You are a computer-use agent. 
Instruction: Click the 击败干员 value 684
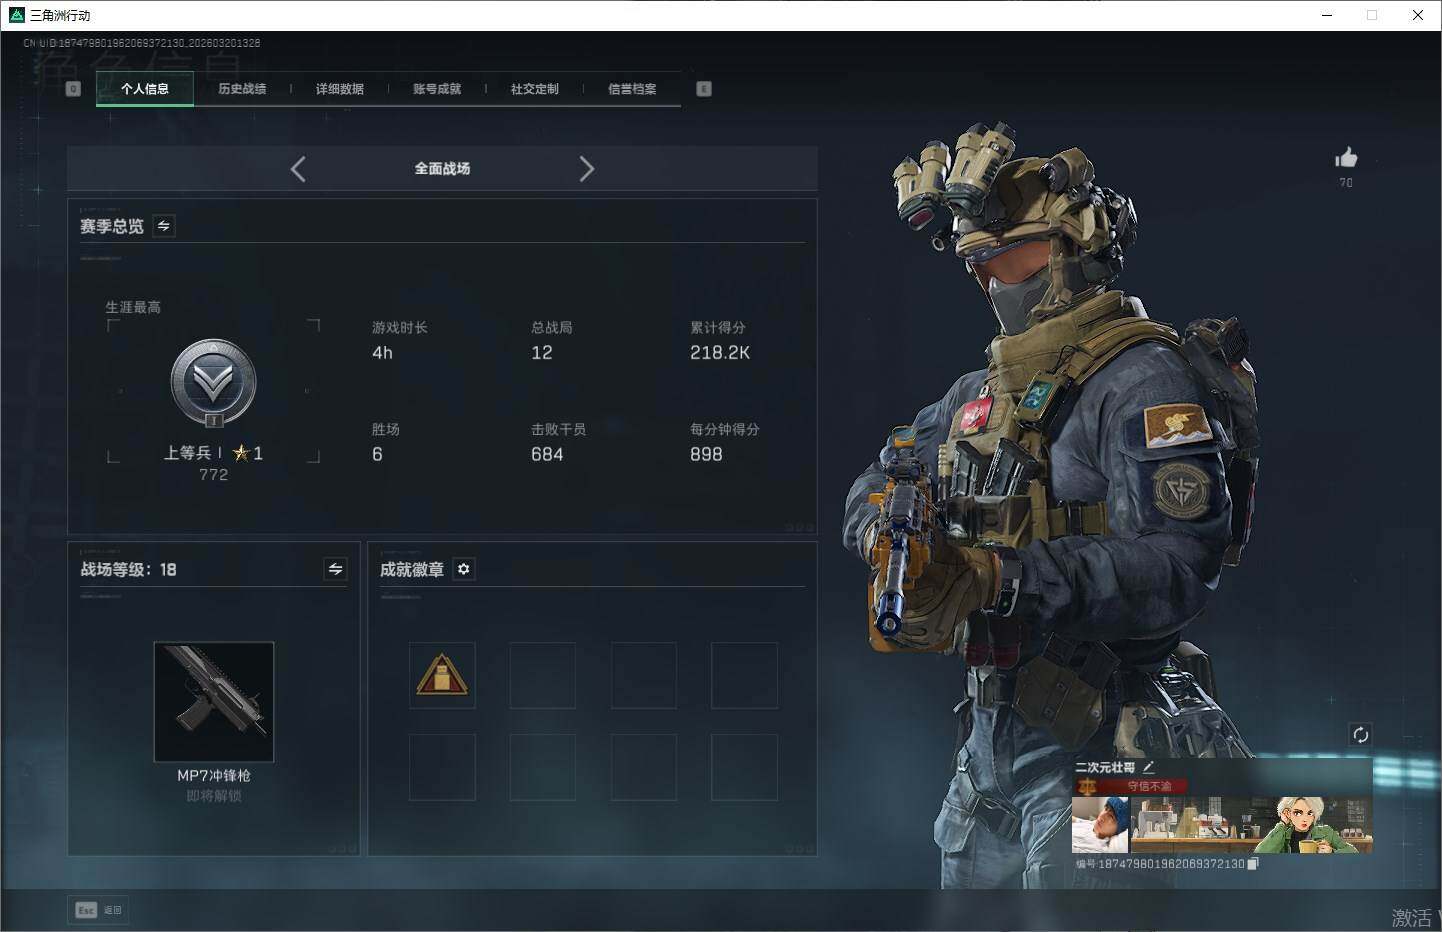coord(547,455)
